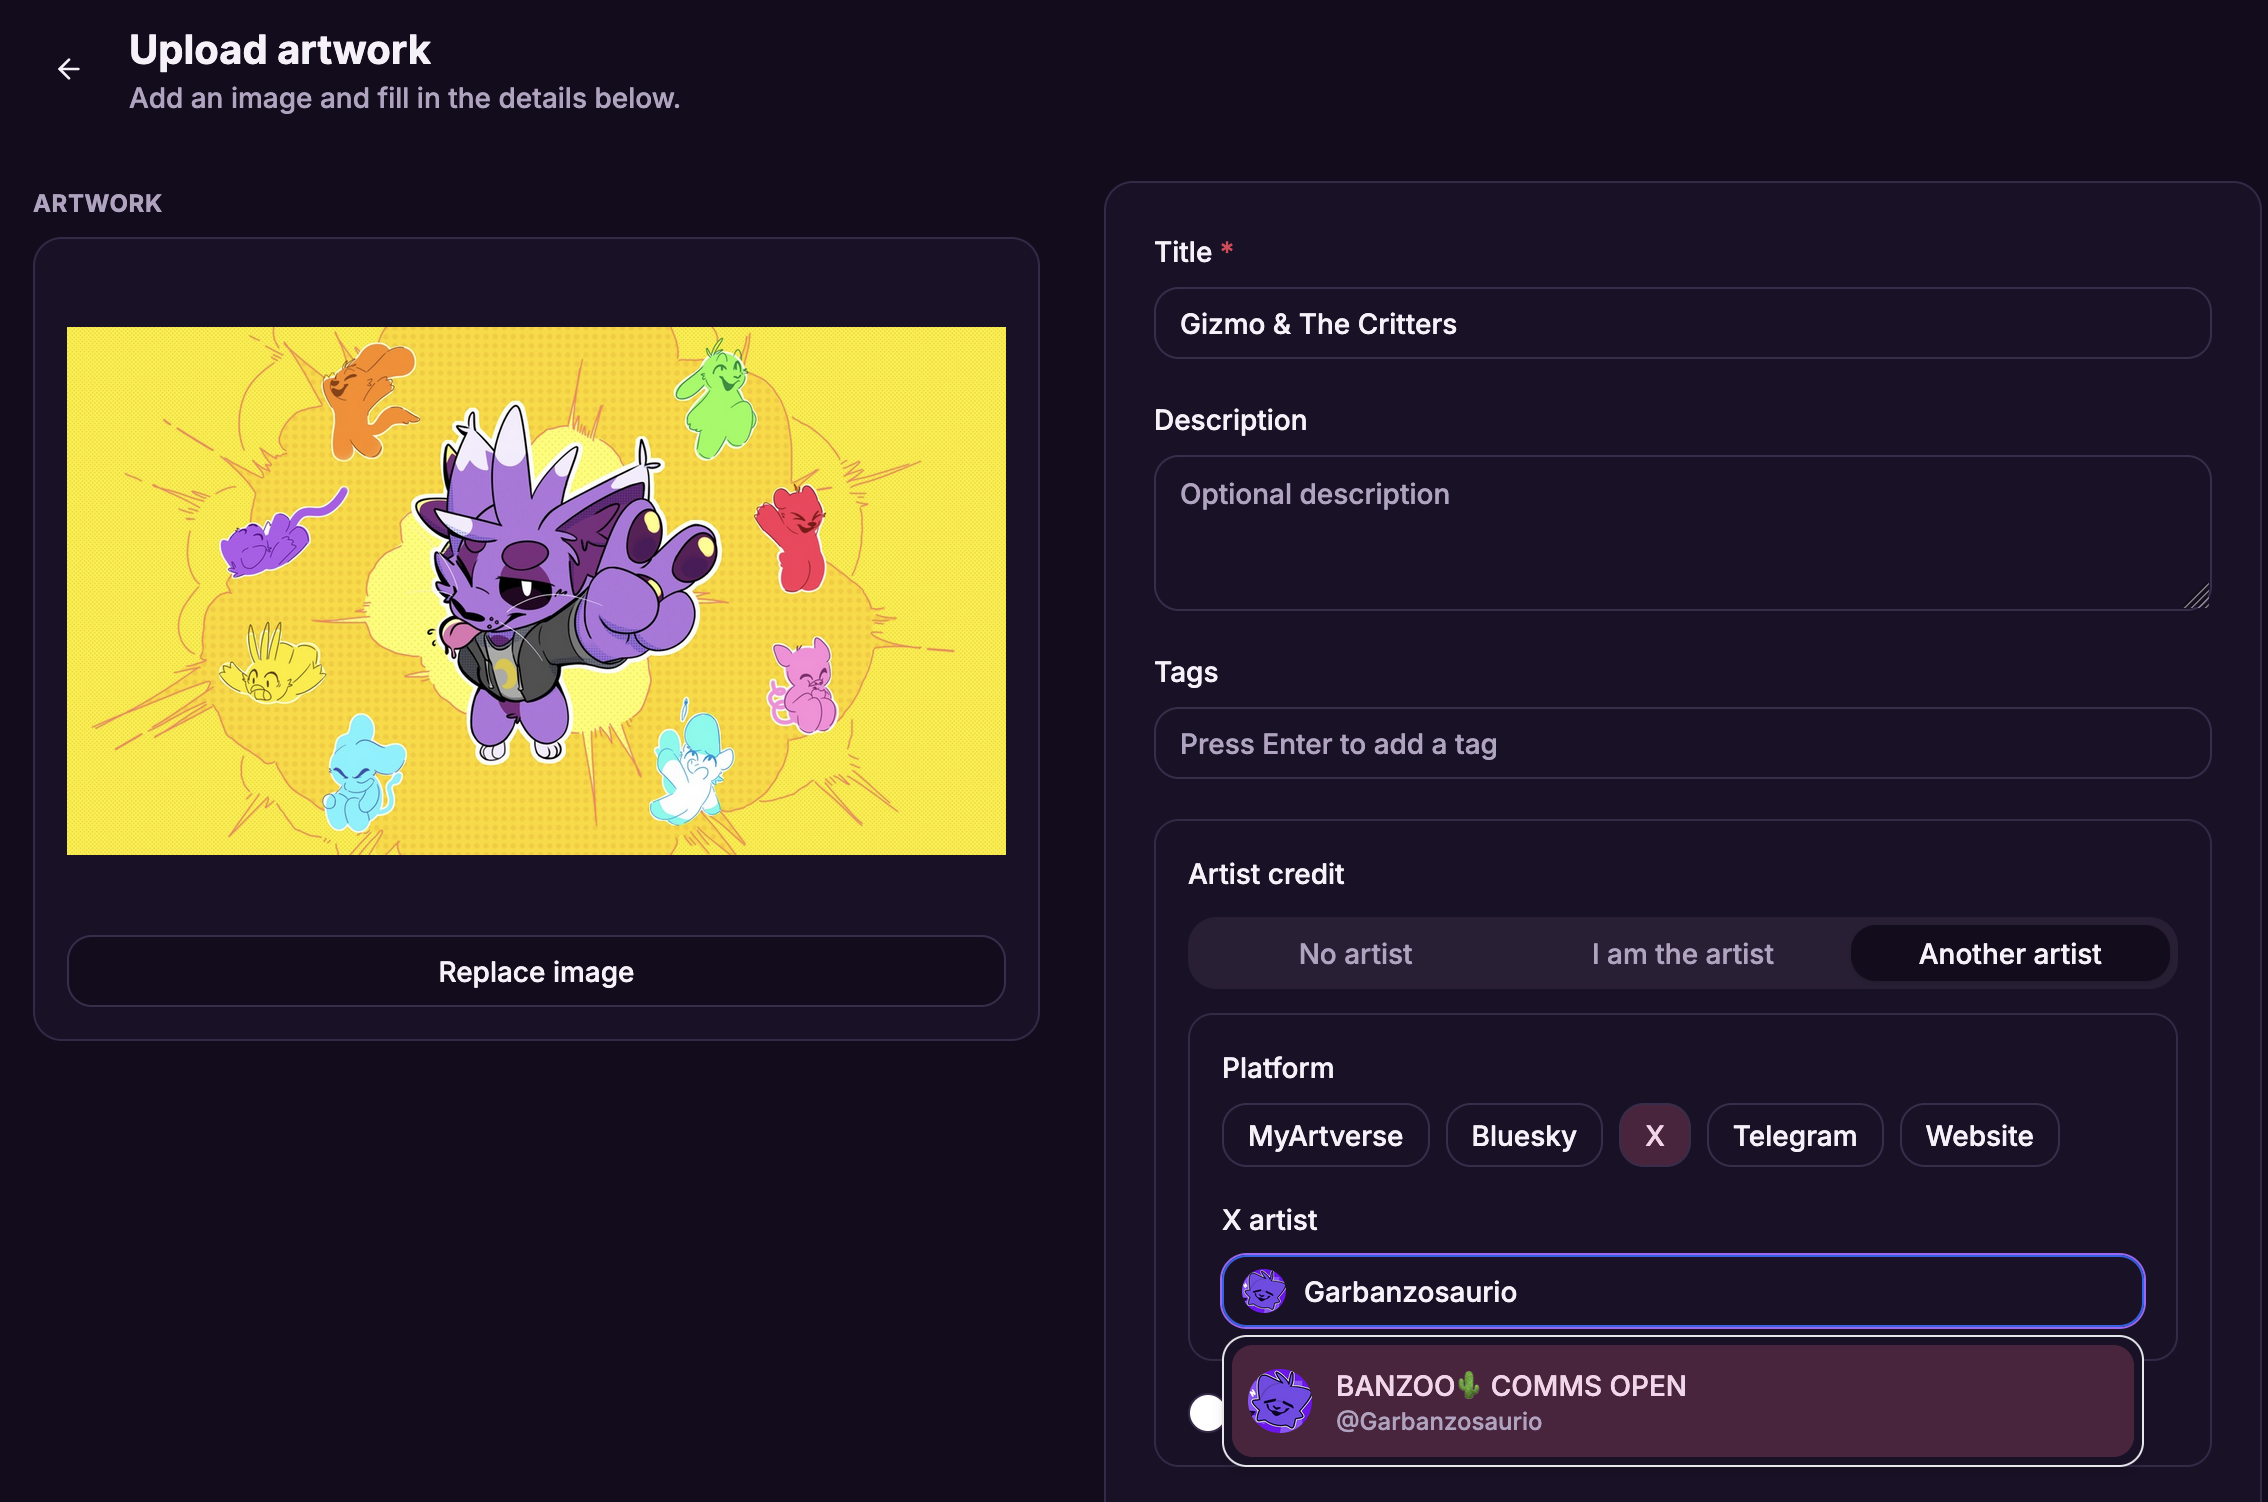Pick the BANZOO COMMS OPEN suggestion

1682,1401
